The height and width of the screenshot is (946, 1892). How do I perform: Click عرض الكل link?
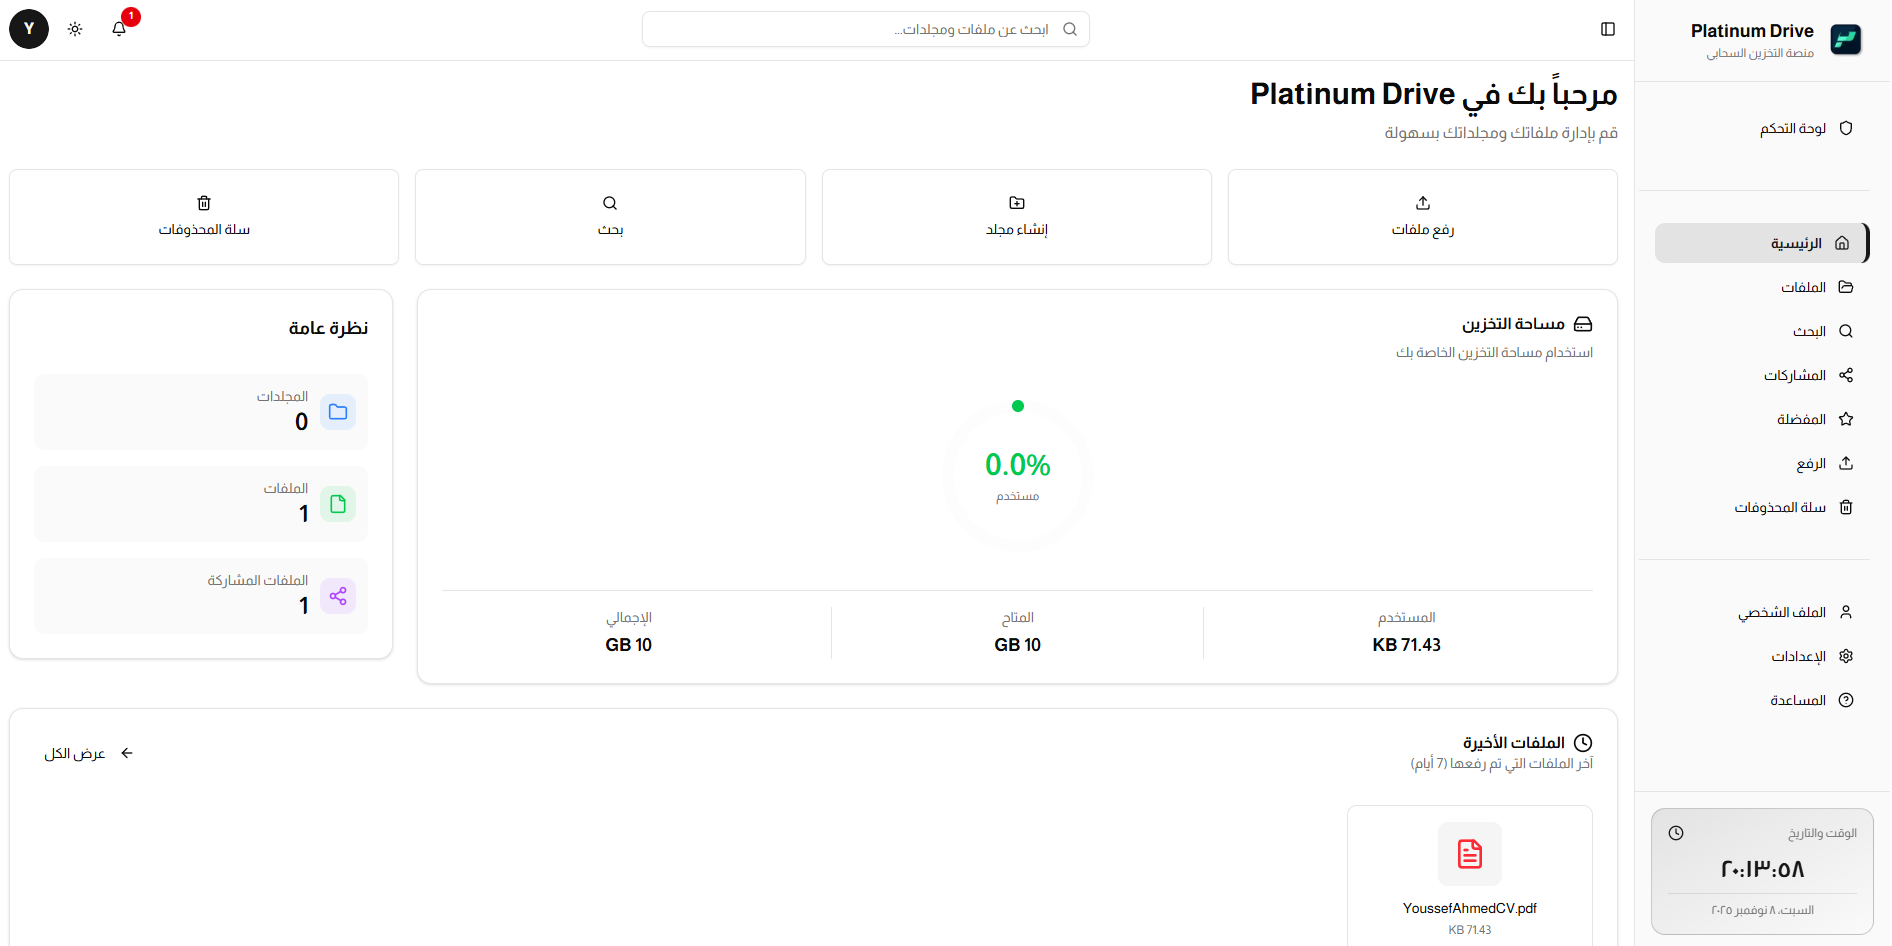click(x=88, y=753)
